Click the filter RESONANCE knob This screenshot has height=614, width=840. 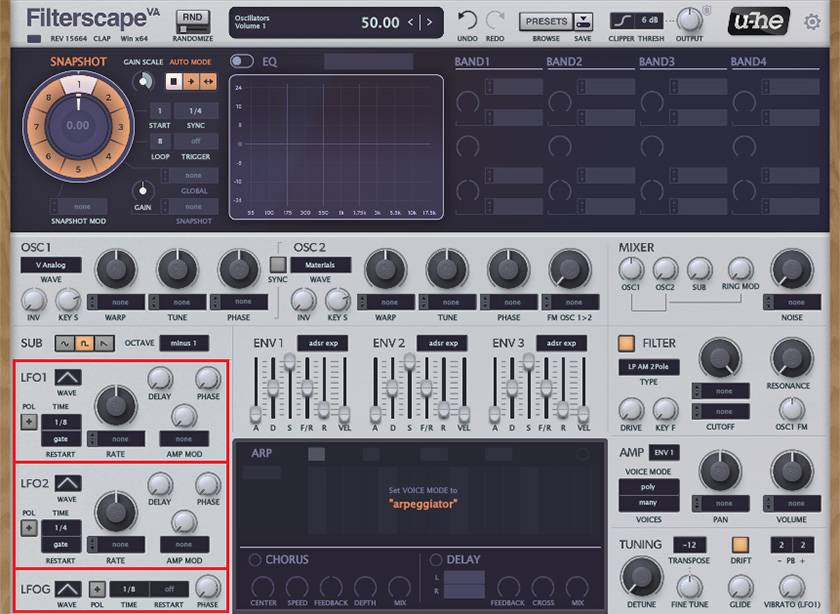coord(791,357)
